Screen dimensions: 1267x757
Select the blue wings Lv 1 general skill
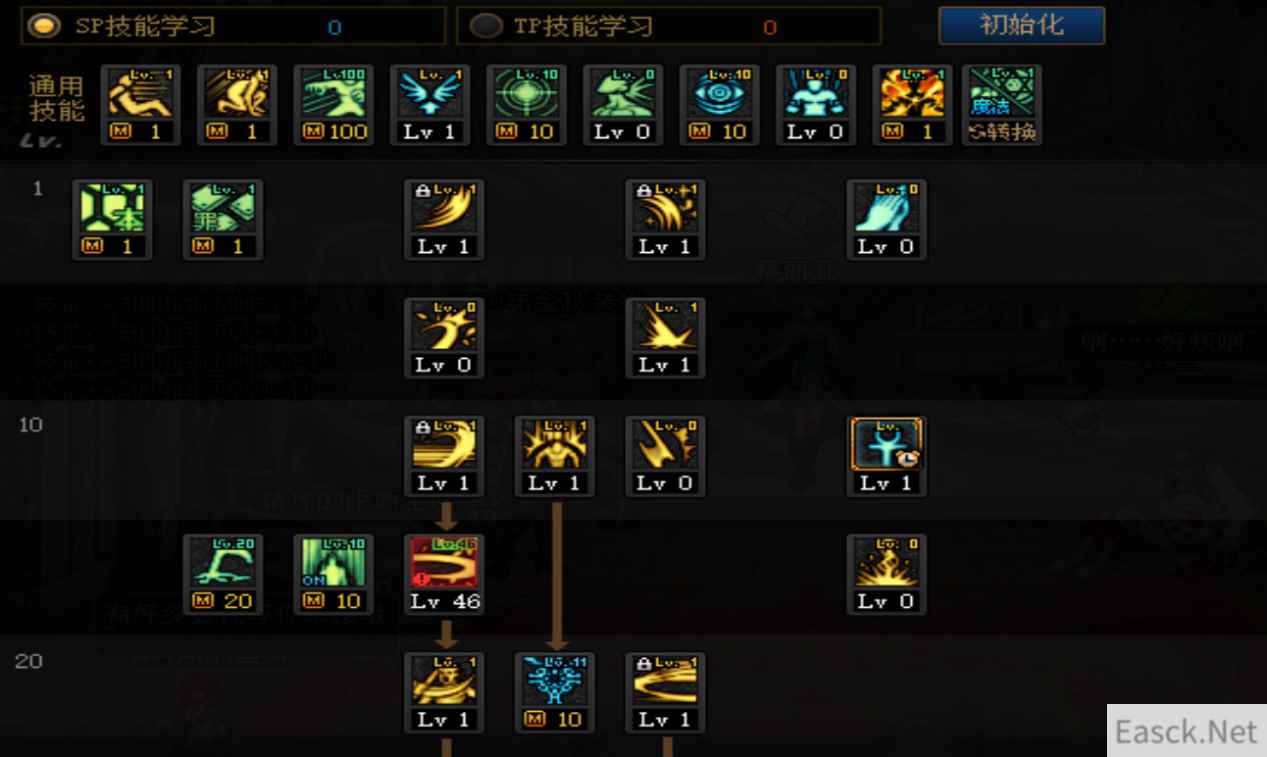coord(429,105)
